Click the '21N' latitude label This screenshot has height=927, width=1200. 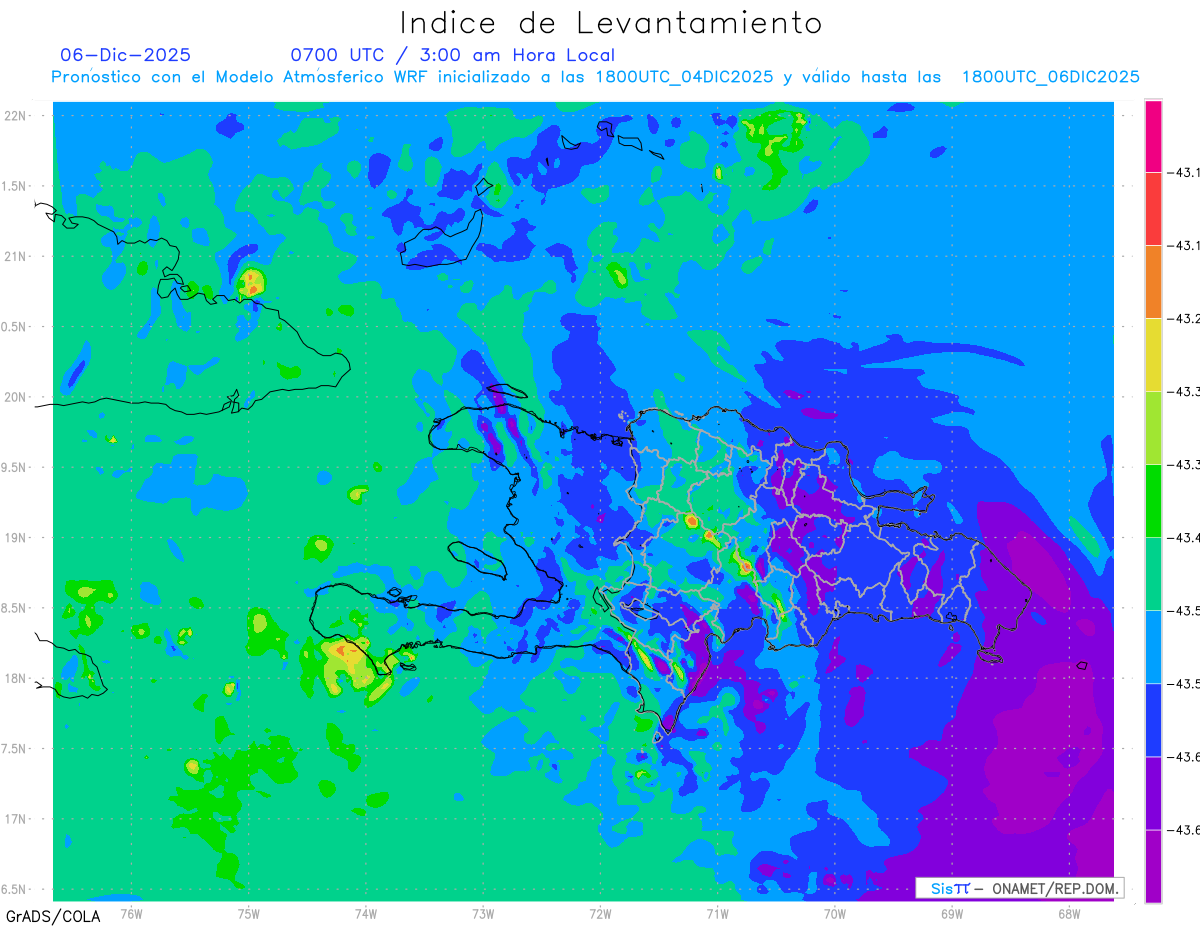(x=17, y=256)
